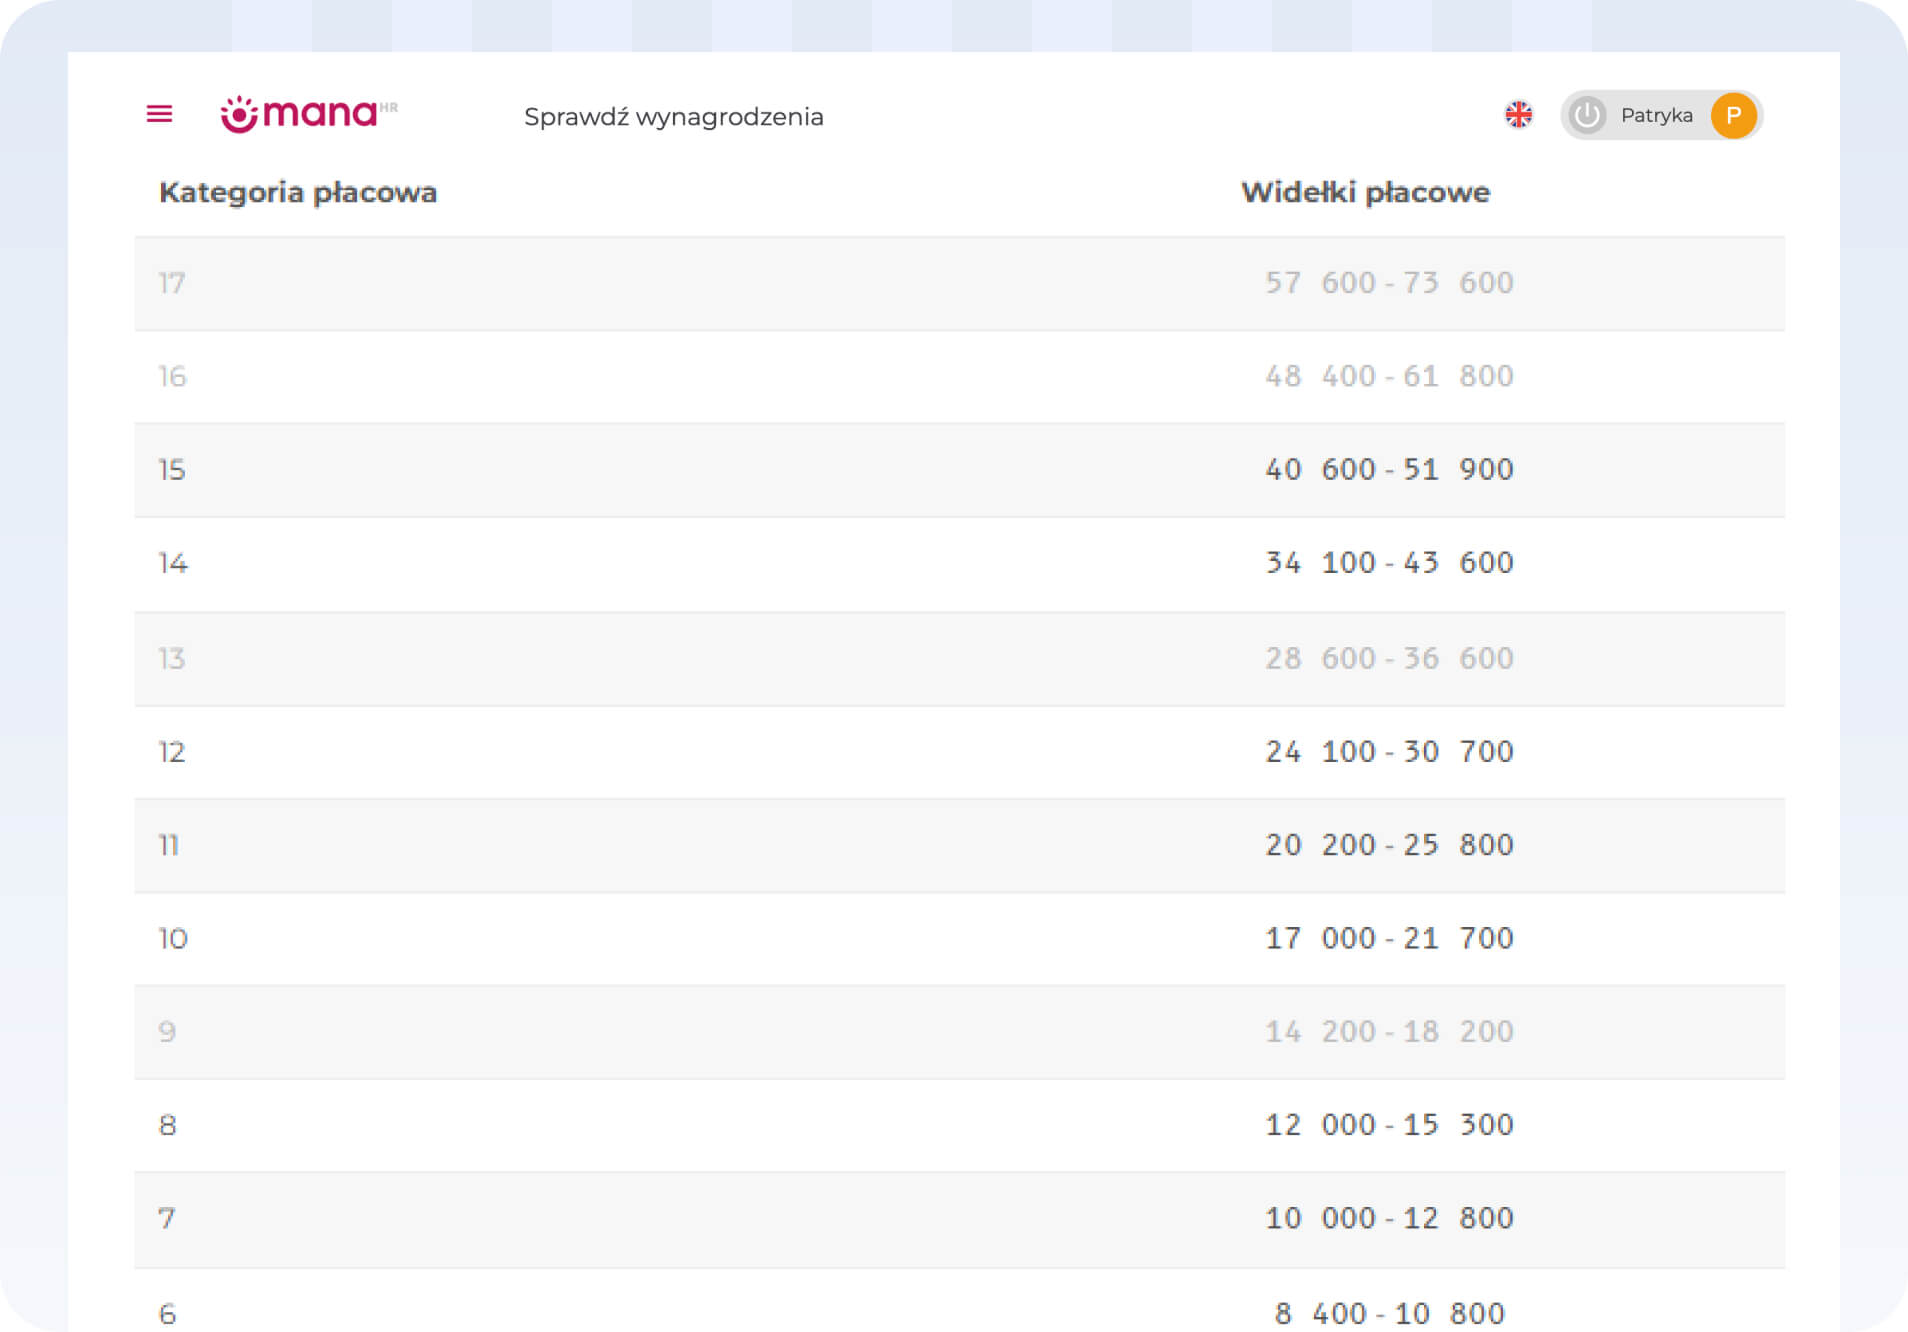Click the power logout icon

pyautogui.click(x=1587, y=116)
